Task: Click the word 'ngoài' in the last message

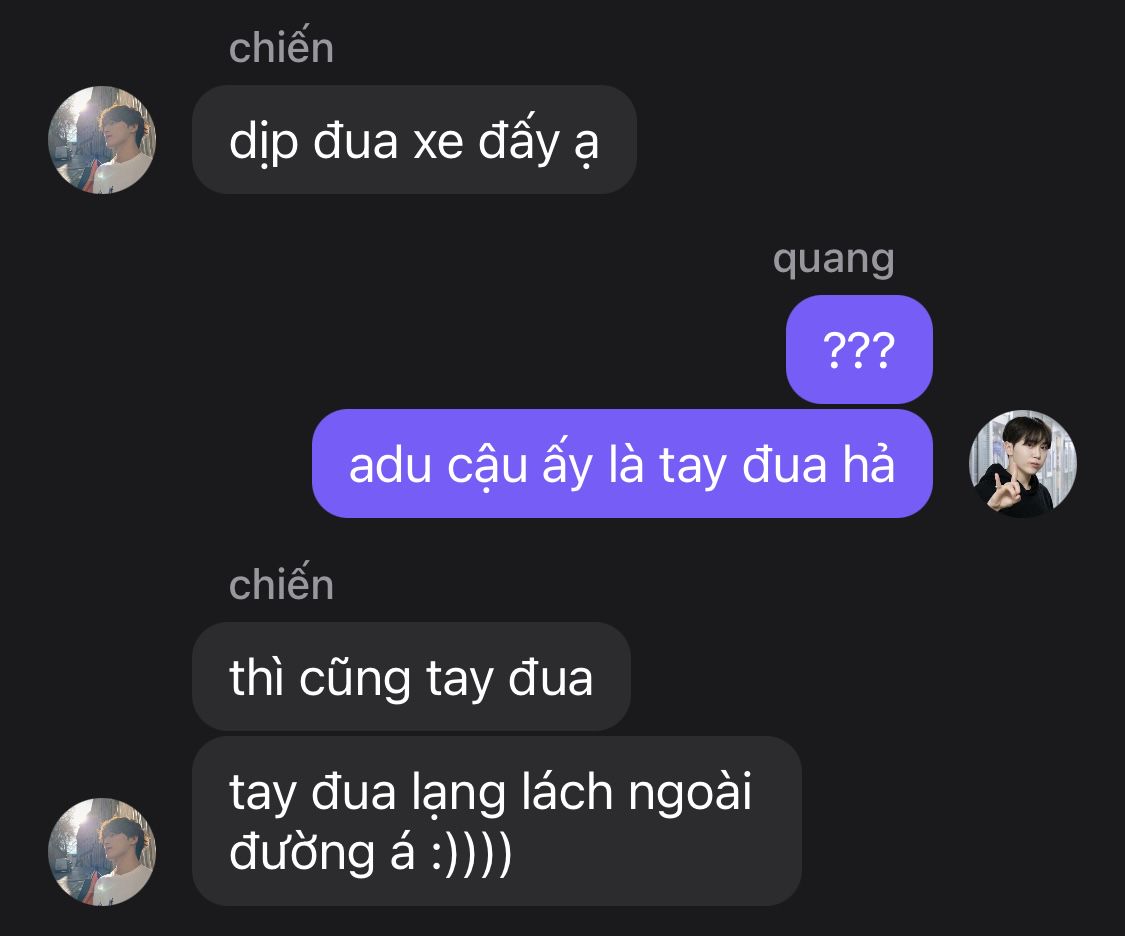Action: (690, 792)
